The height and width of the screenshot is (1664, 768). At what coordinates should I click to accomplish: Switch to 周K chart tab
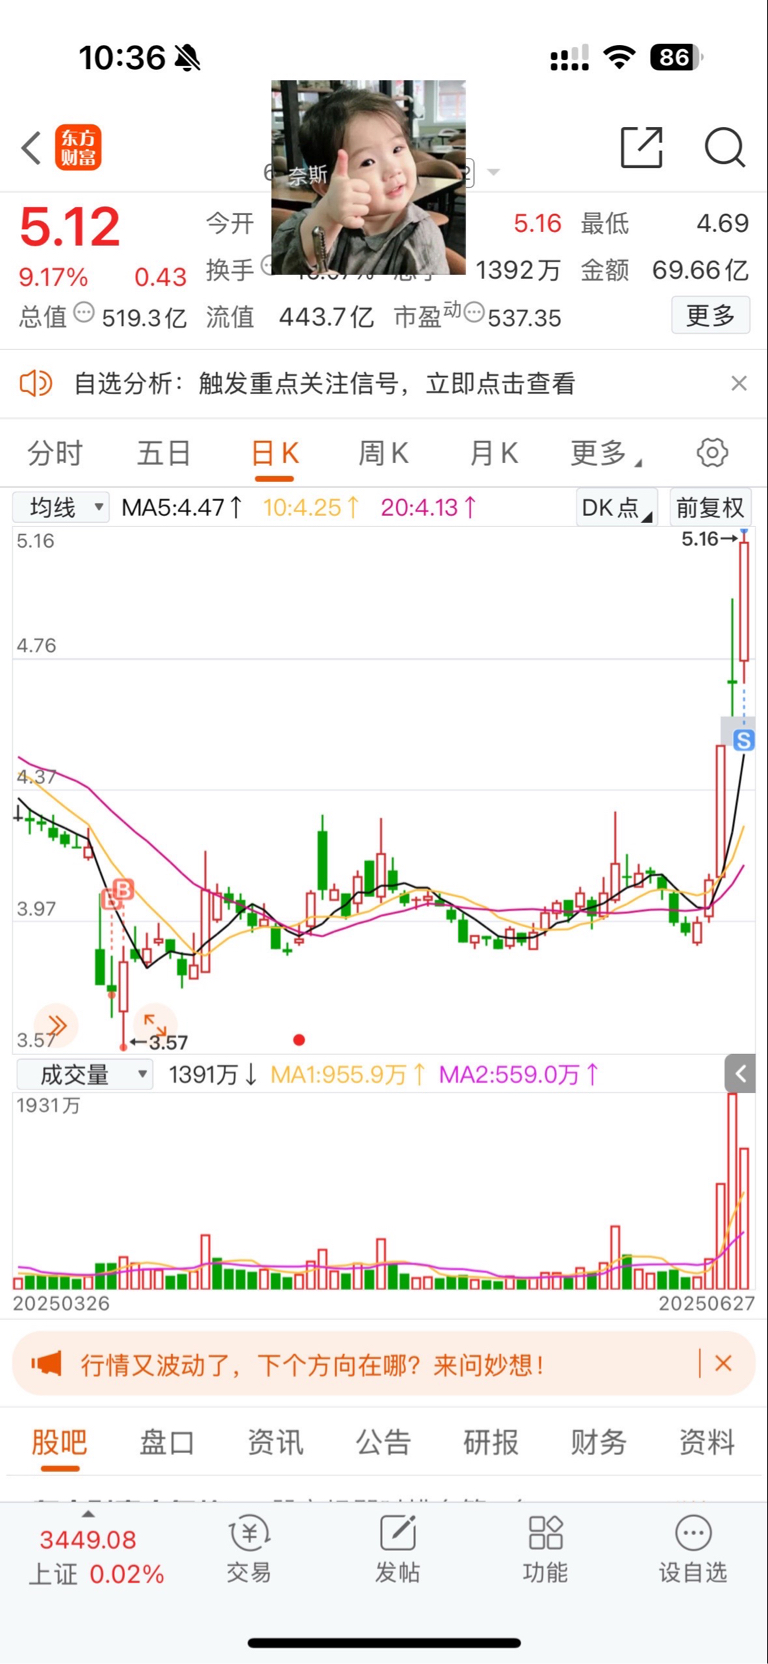(383, 453)
